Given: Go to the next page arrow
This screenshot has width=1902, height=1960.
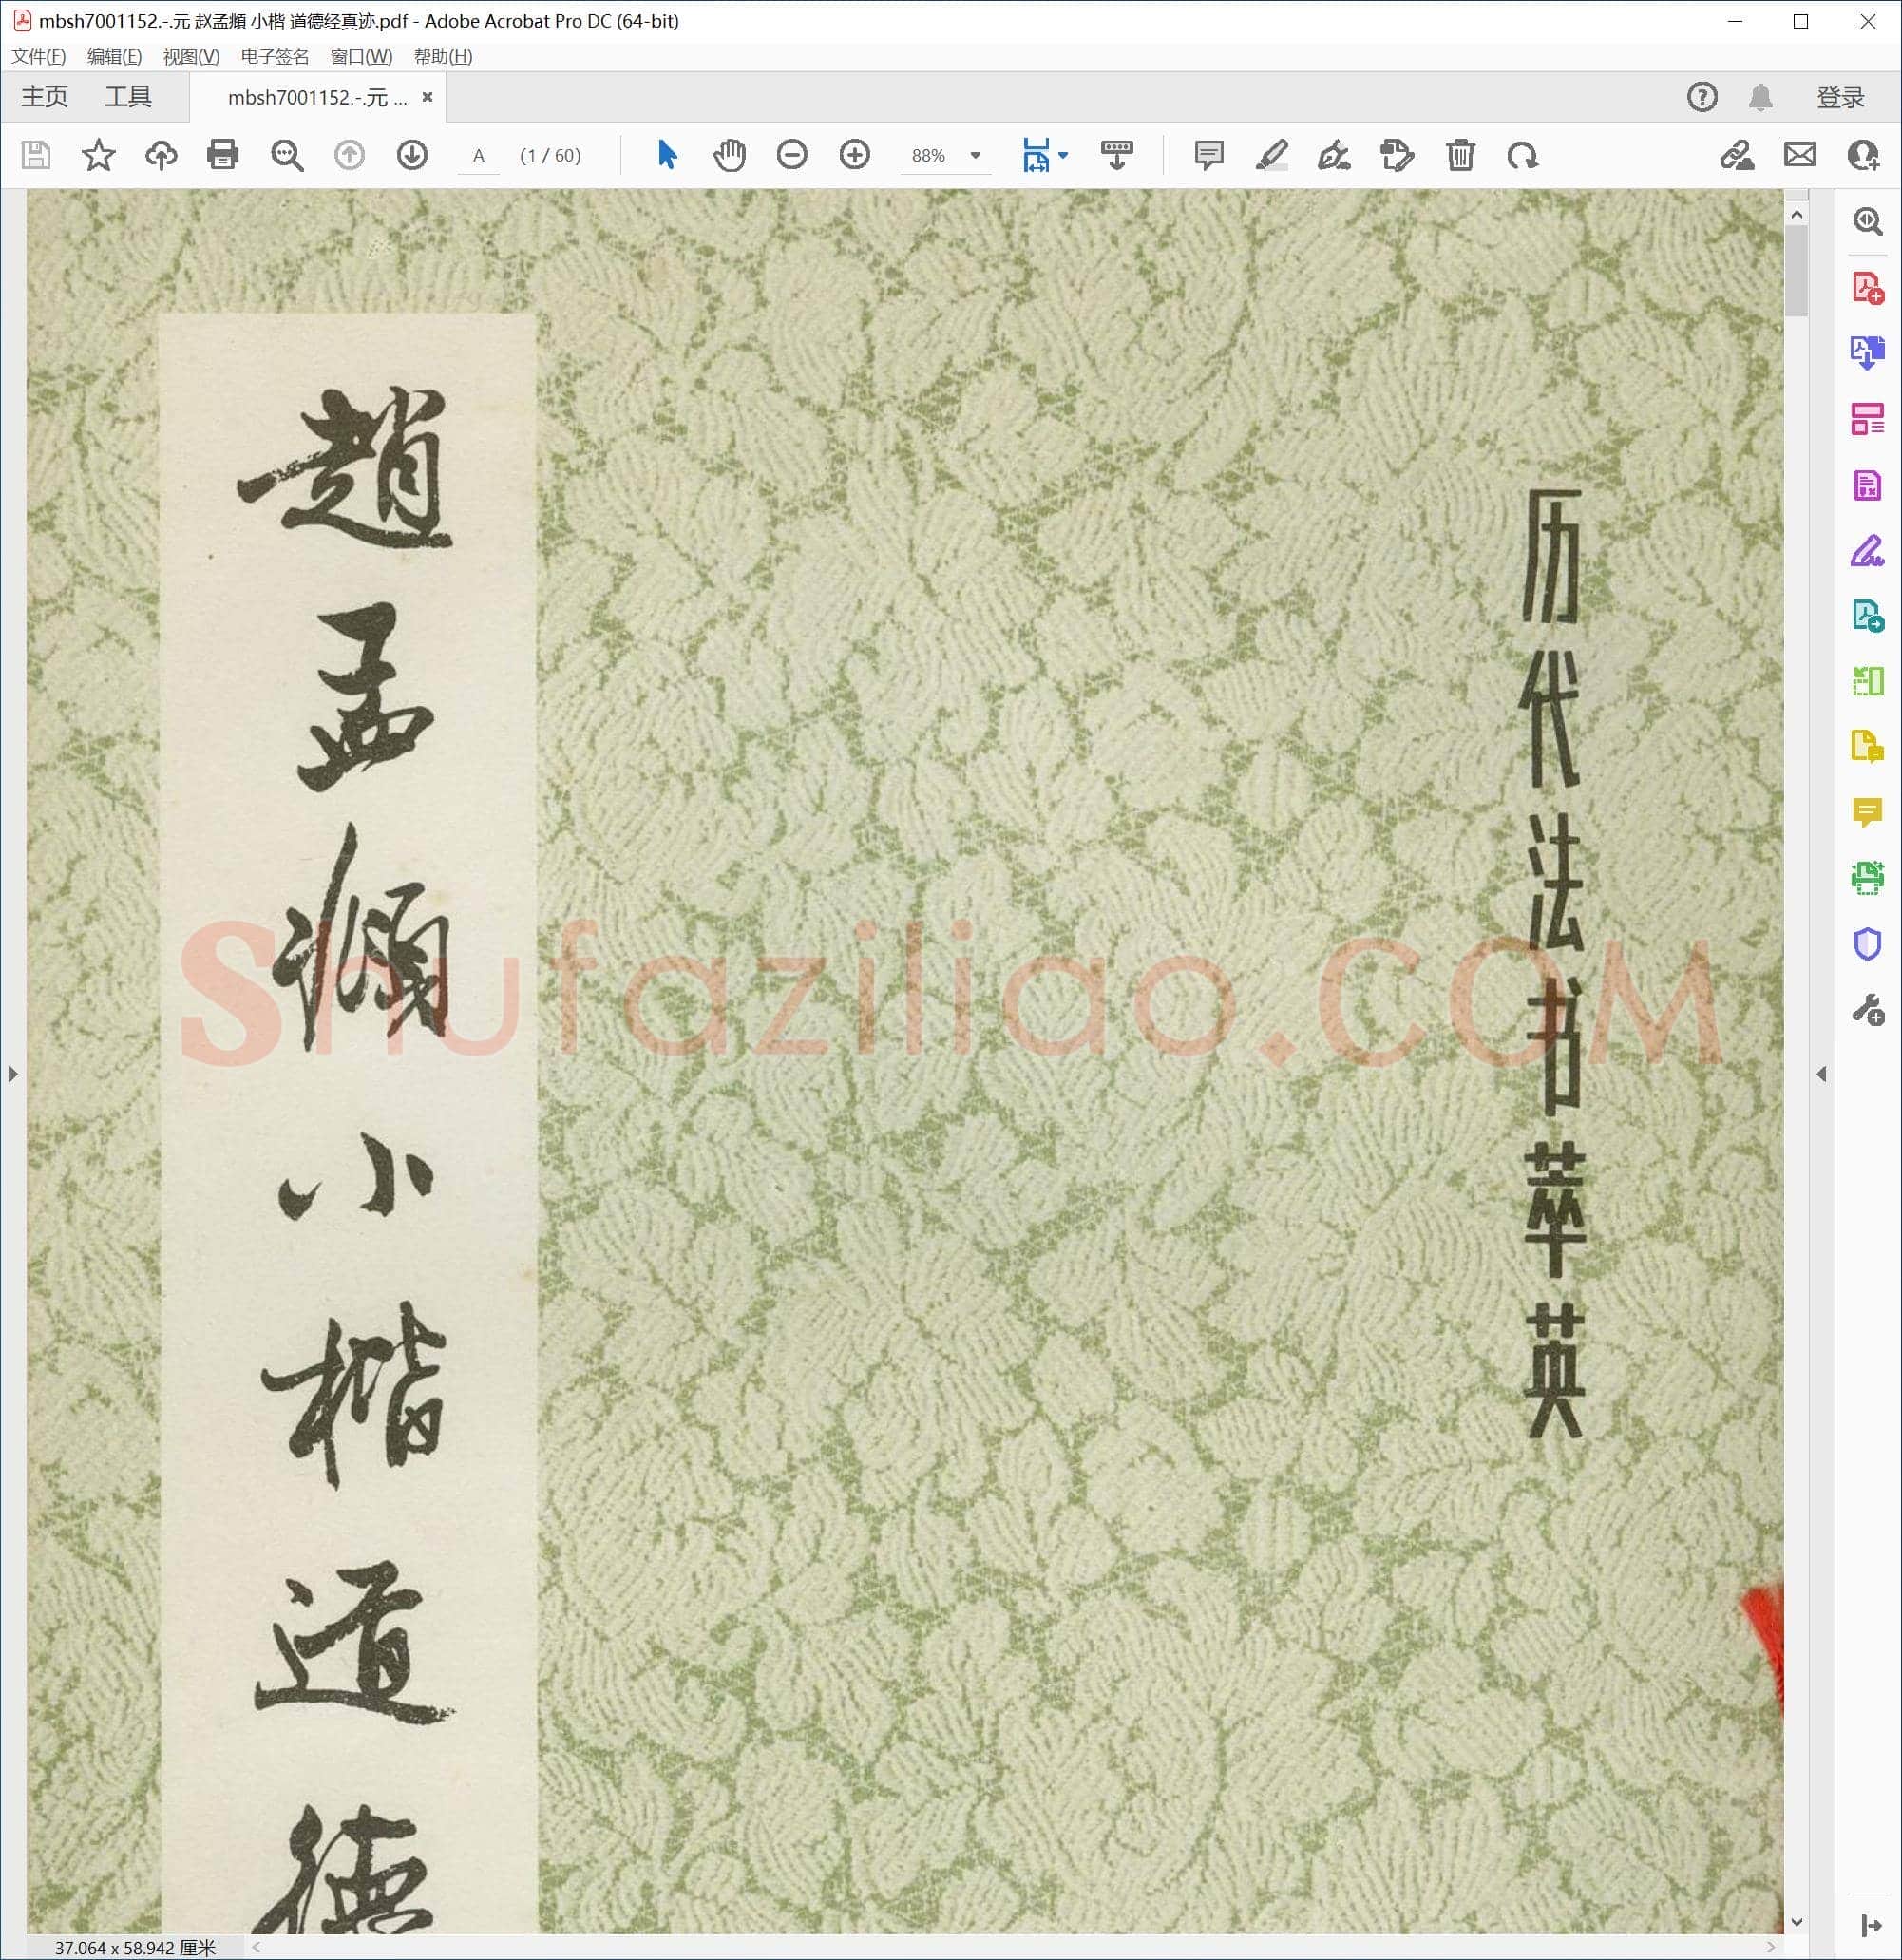Looking at the screenshot, I should (x=412, y=155).
